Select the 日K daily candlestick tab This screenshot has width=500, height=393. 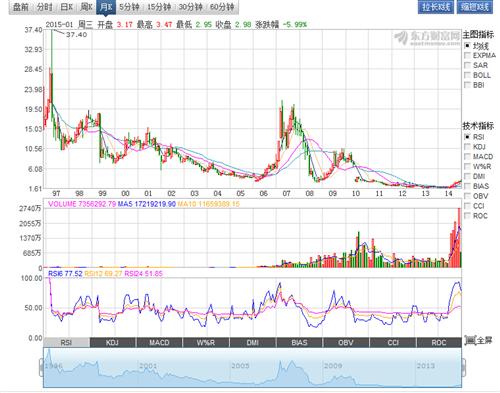(x=67, y=7)
